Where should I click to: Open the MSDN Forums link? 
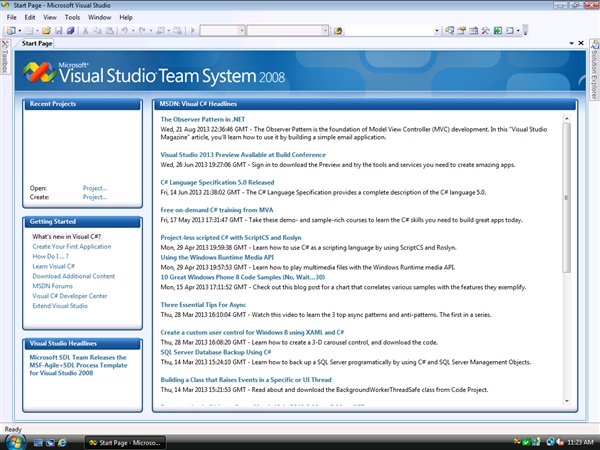tap(52, 286)
